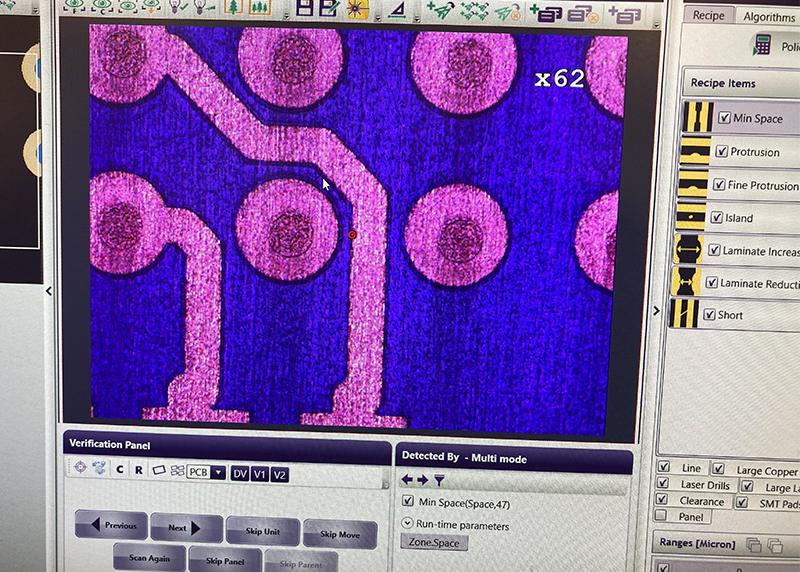Click the triangle angle measurement icon

click(x=397, y=9)
